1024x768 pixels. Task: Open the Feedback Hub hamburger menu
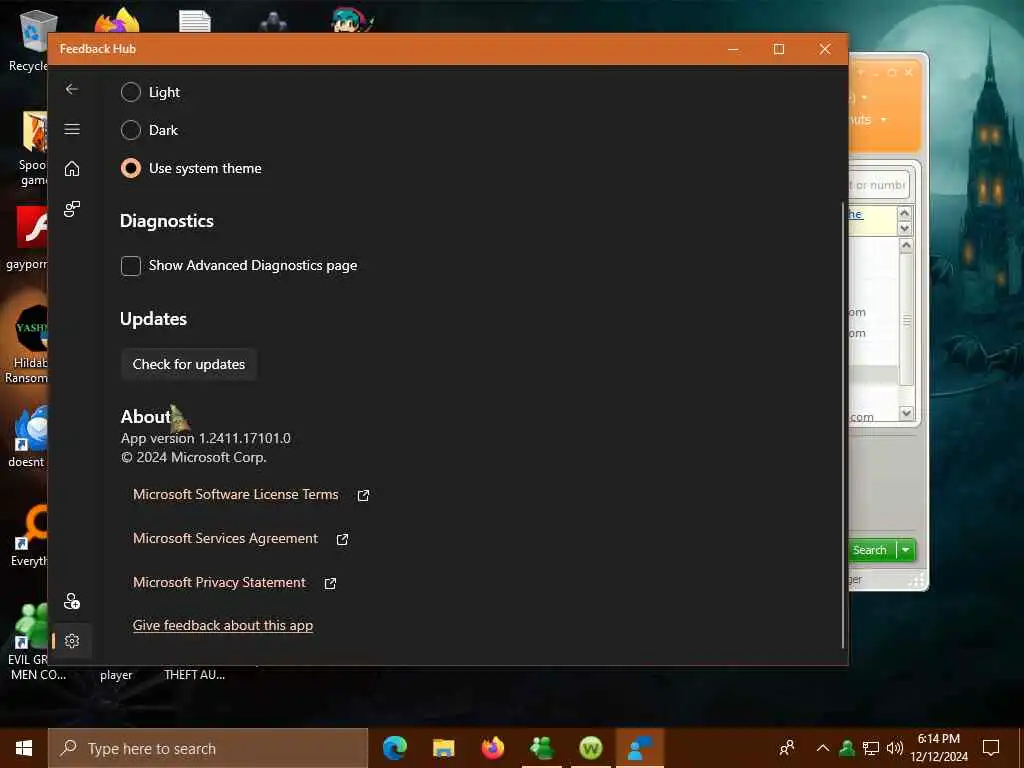click(72, 129)
